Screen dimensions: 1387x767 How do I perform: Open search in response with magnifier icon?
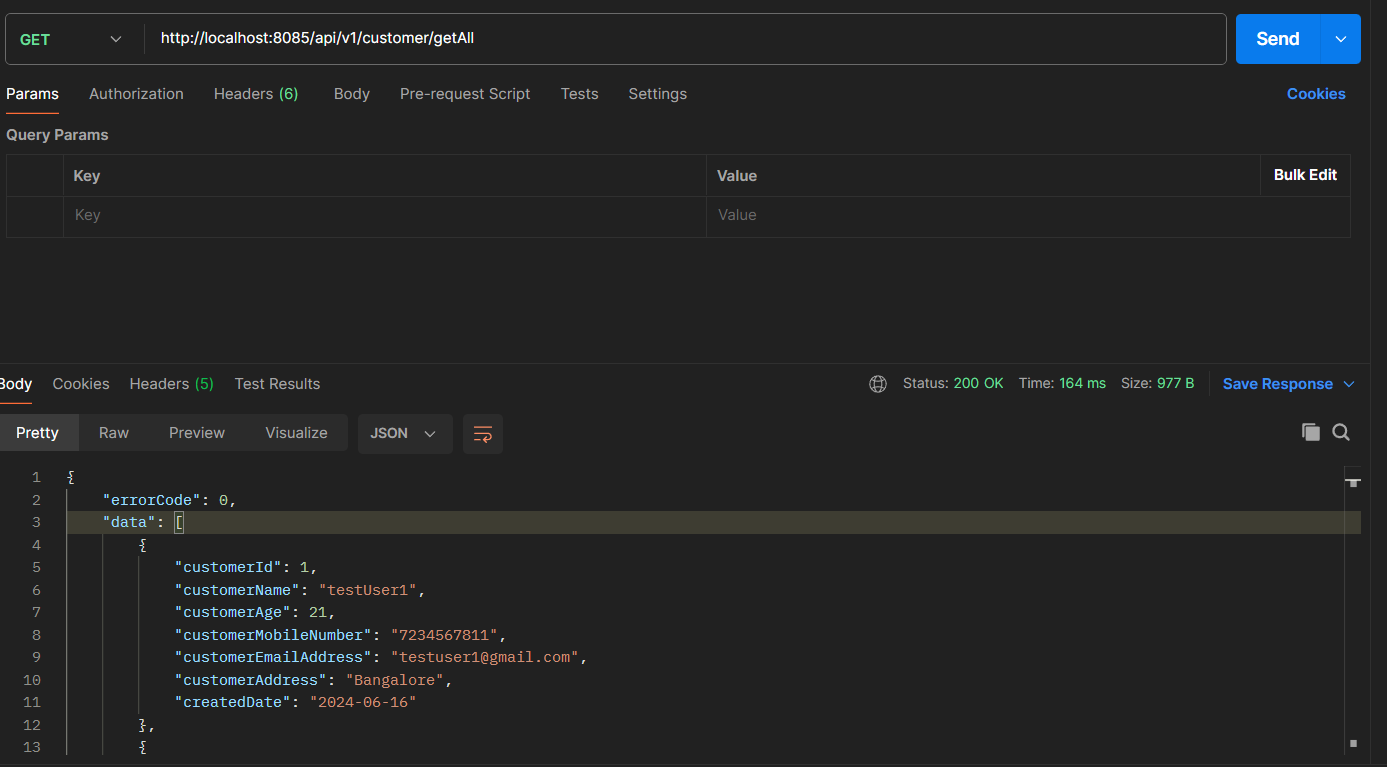1341,432
